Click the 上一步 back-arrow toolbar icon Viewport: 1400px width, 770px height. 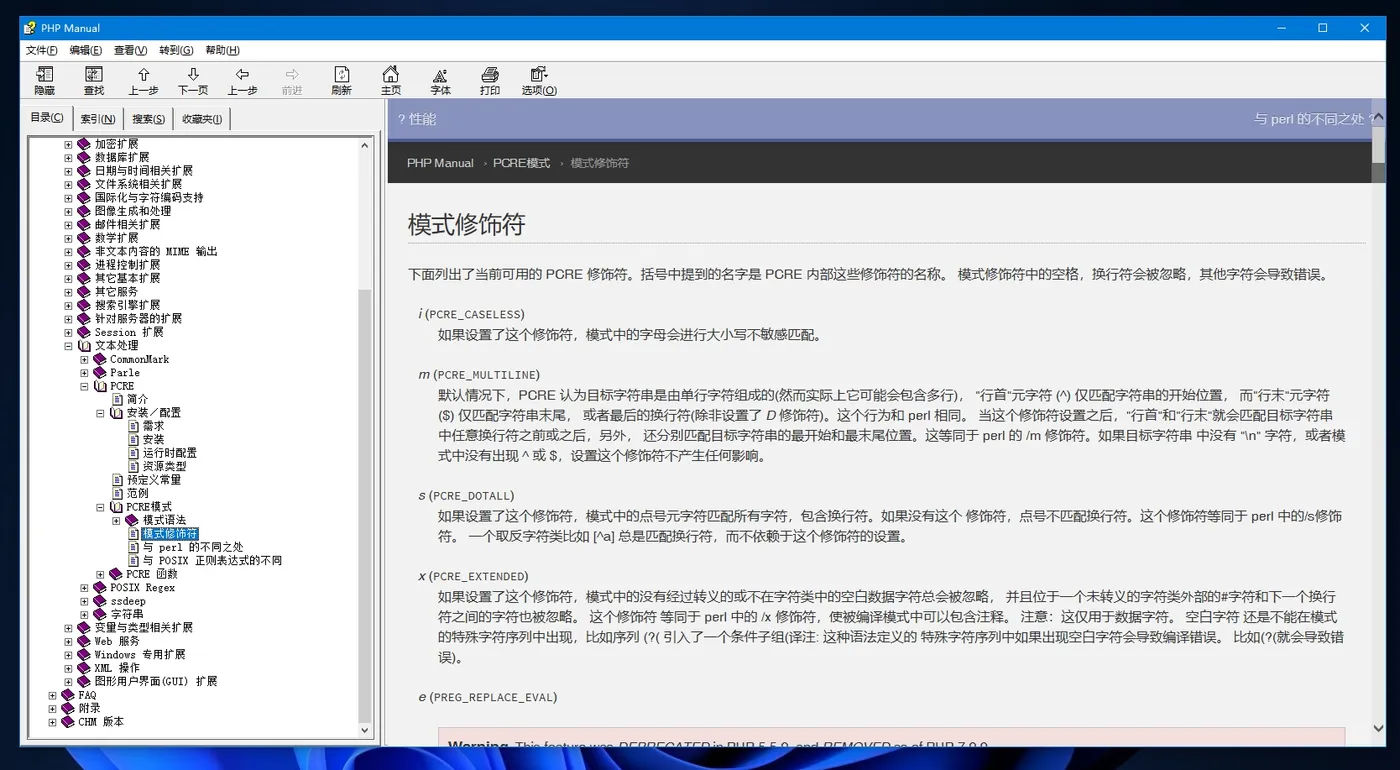click(x=242, y=75)
